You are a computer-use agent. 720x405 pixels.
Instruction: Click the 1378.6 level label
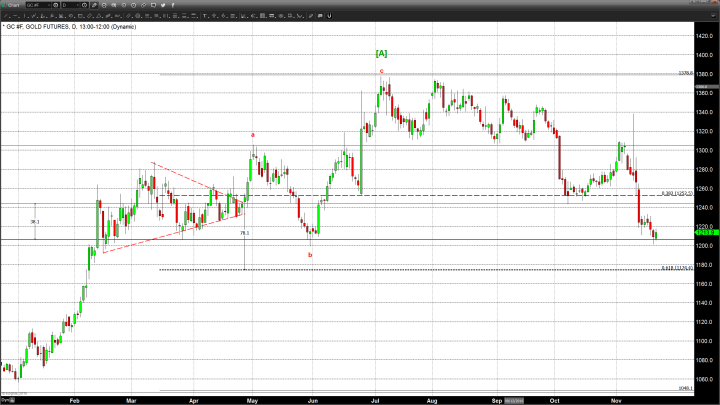686,73
